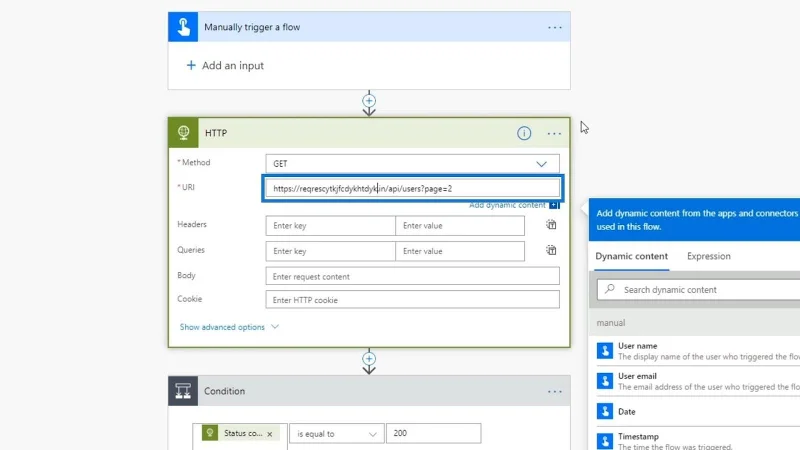Click the Add dynamic content plus badge

554,205
